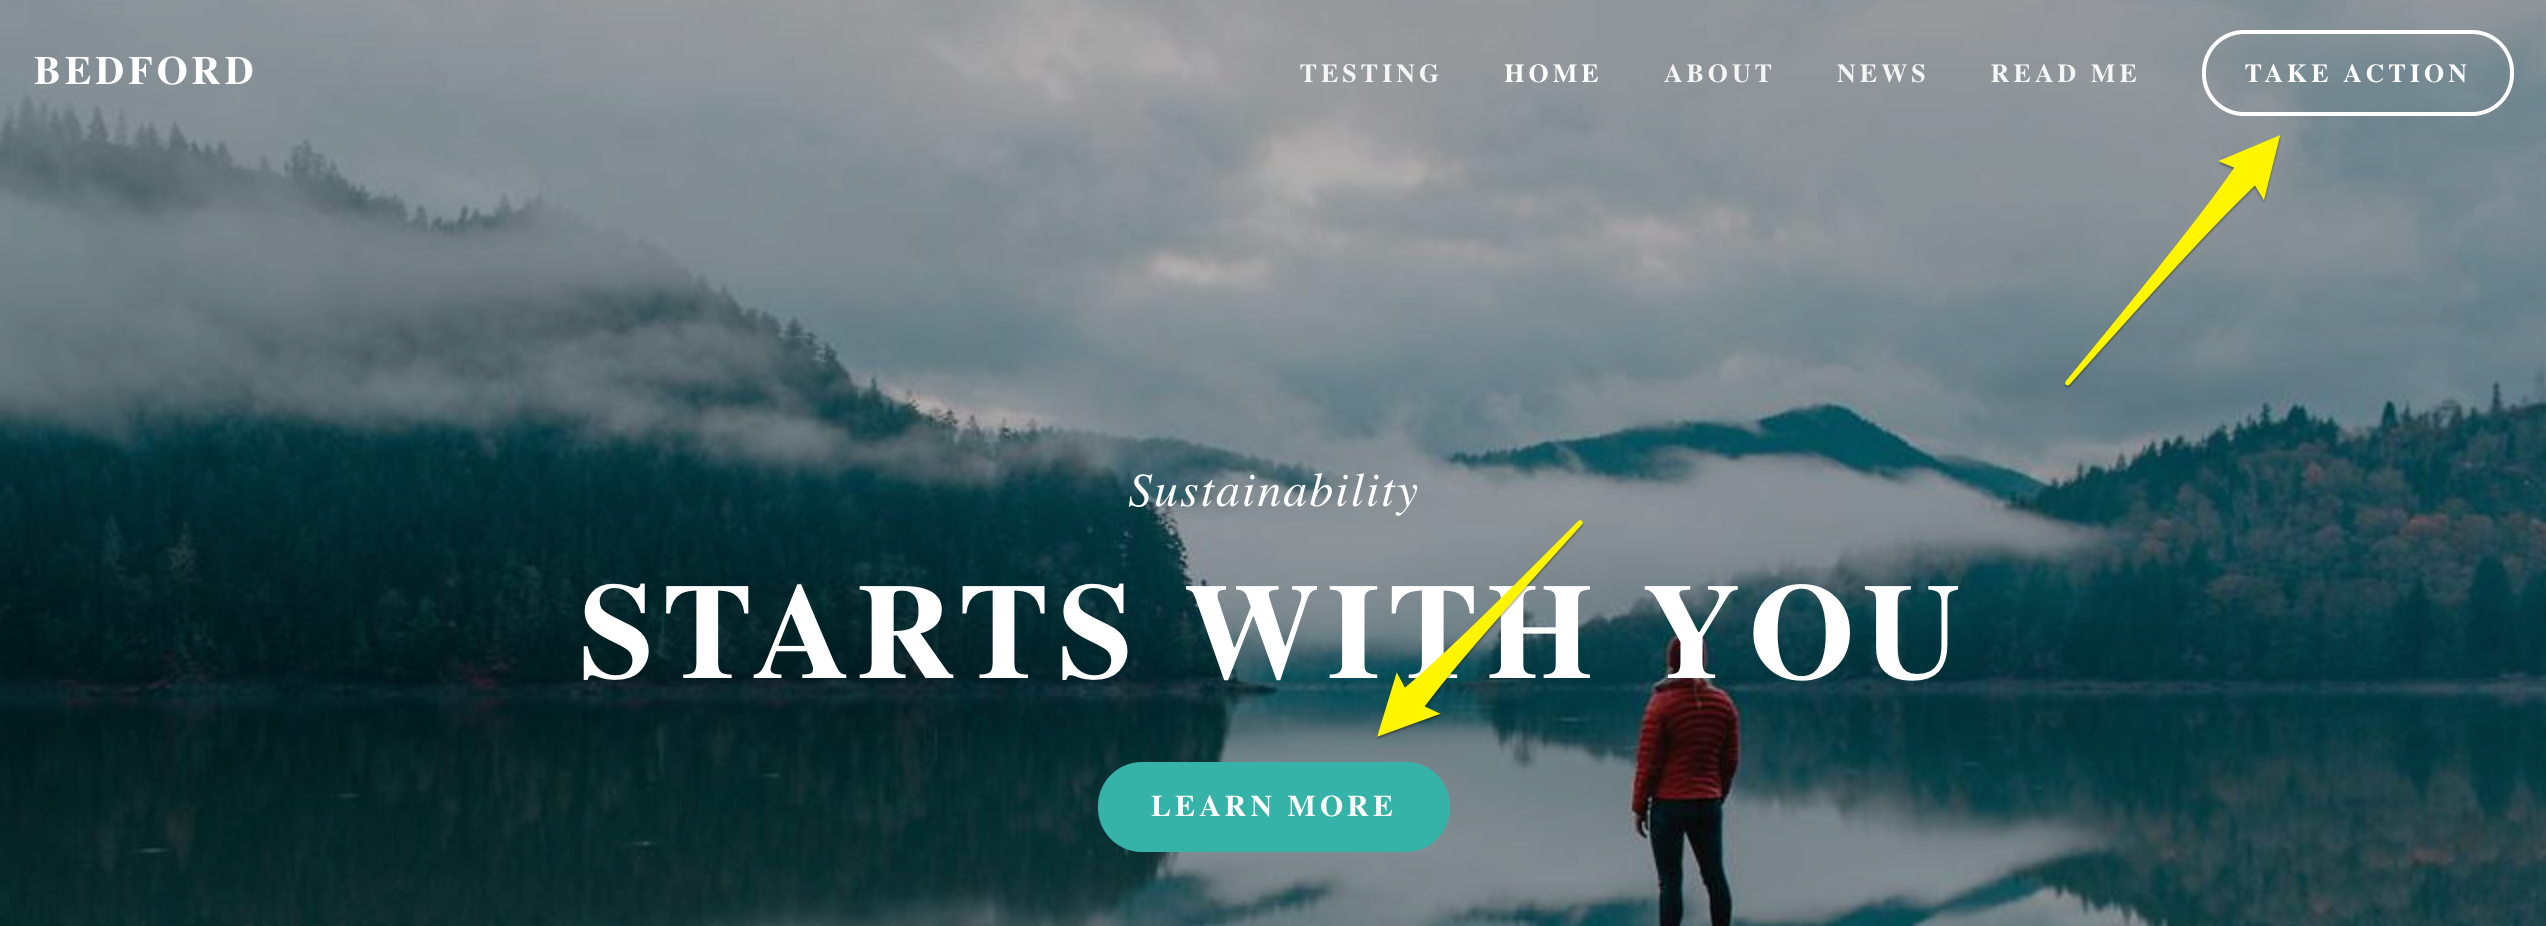
Task: Go to the HOME page
Action: pos(1552,73)
